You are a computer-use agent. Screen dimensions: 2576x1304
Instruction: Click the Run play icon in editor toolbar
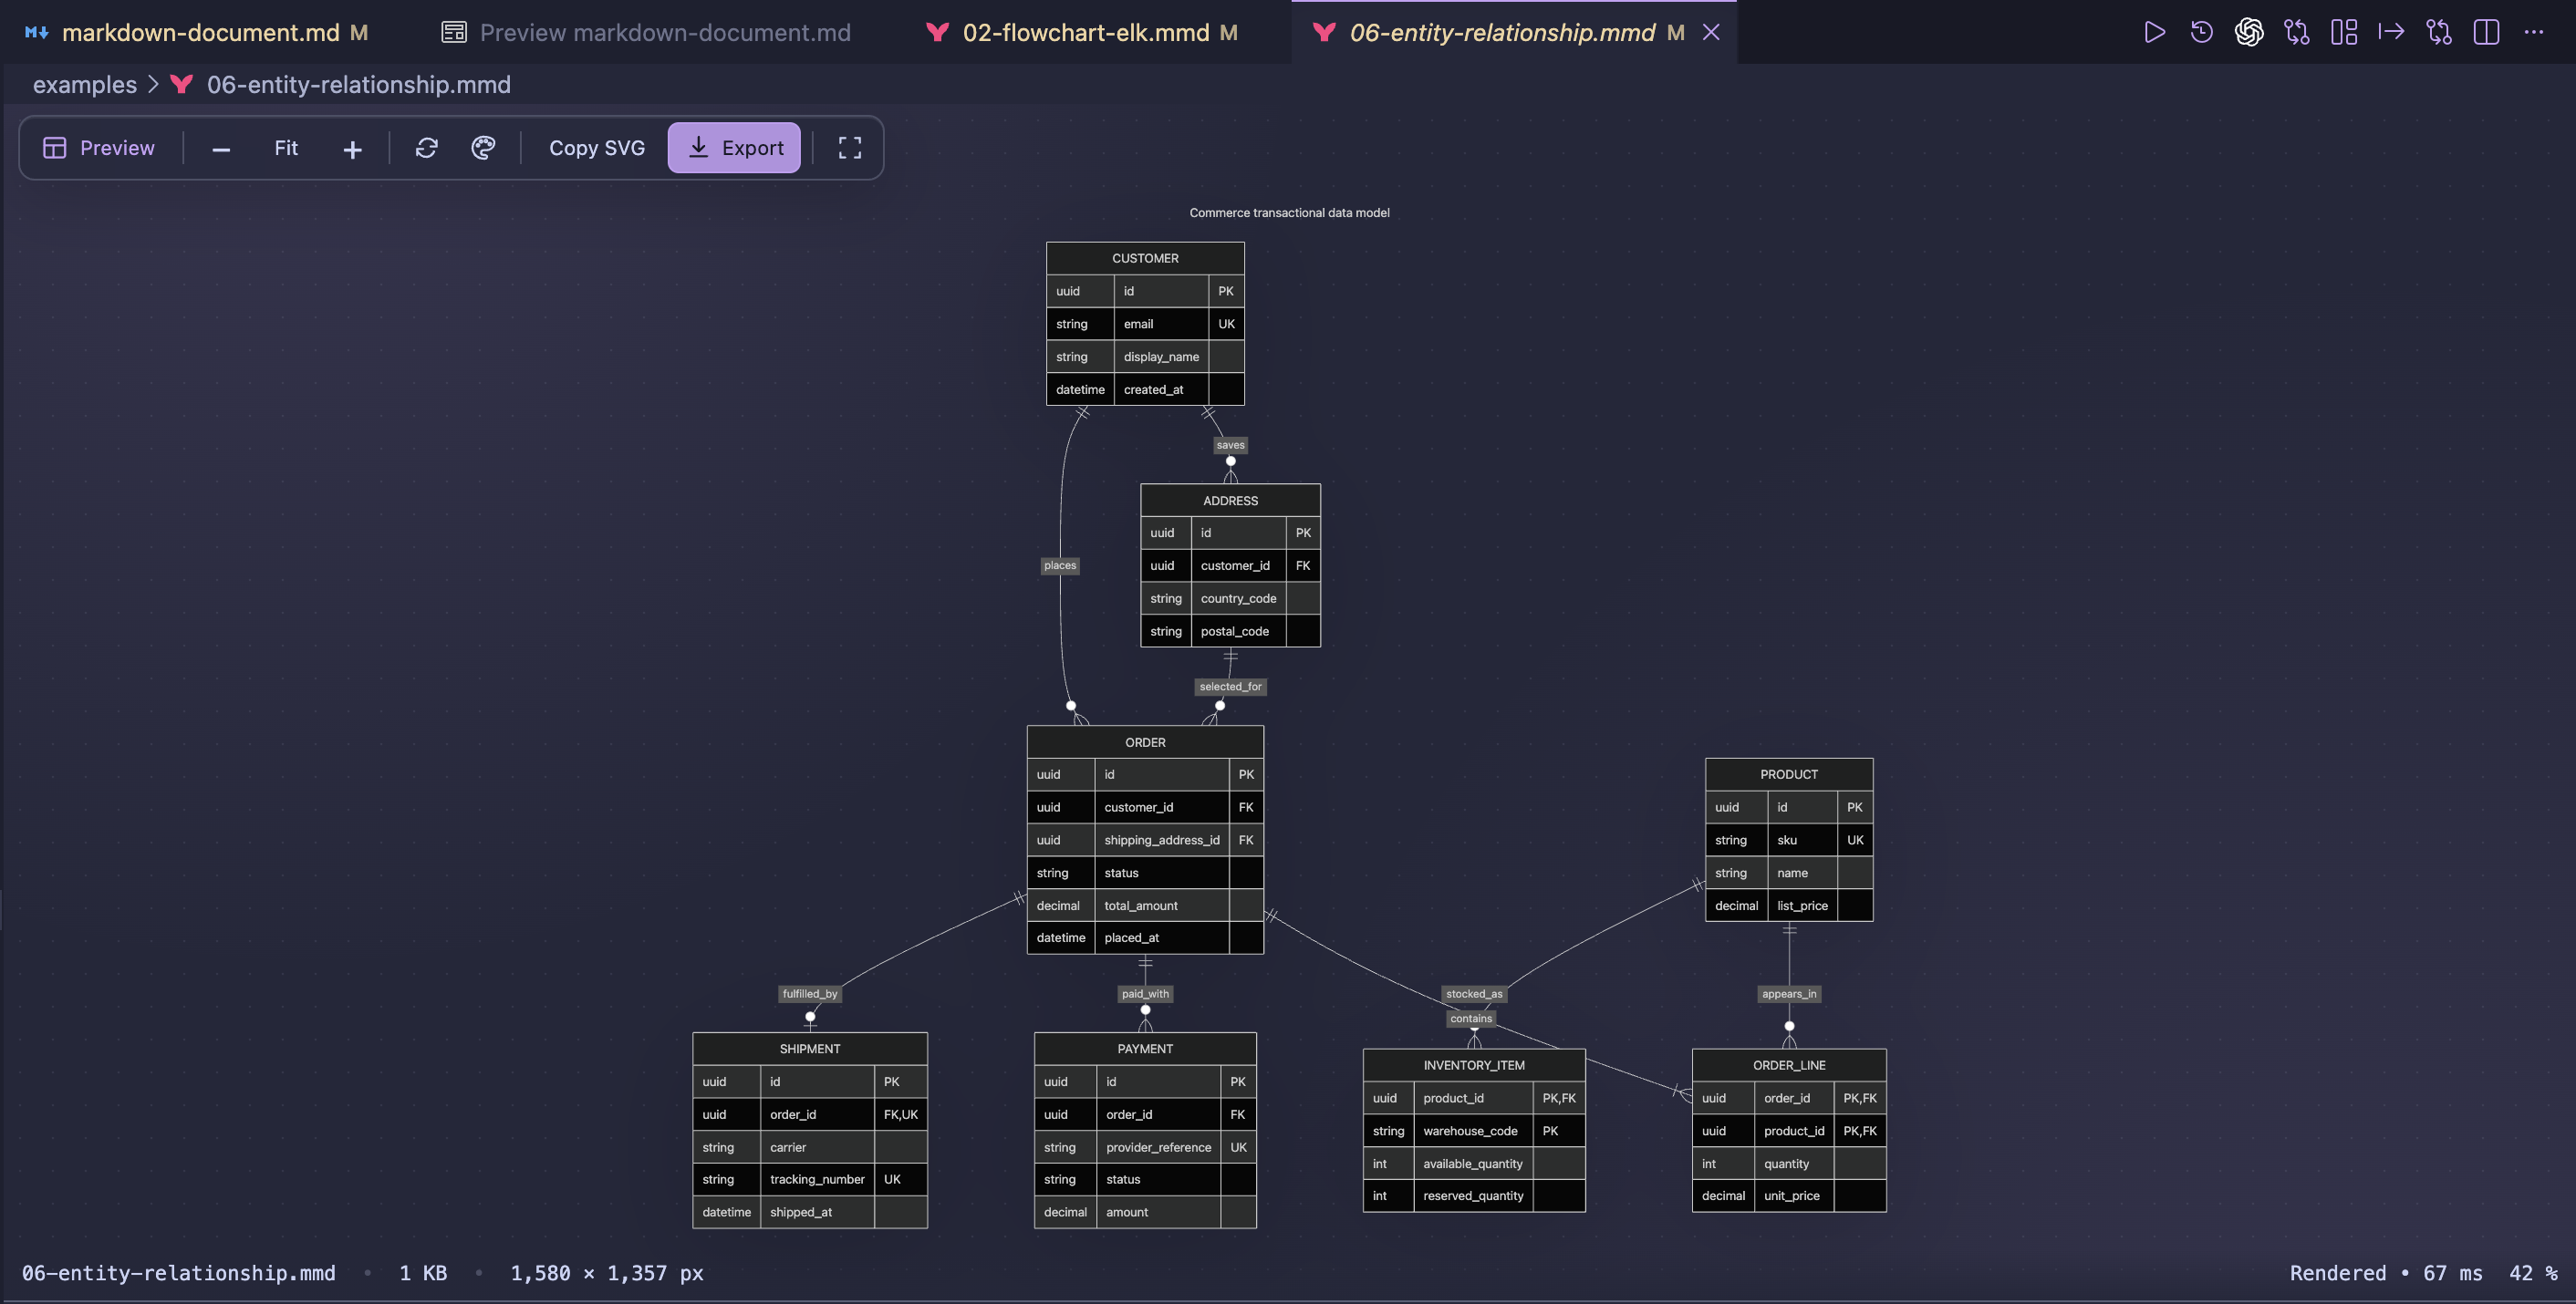[2154, 32]
